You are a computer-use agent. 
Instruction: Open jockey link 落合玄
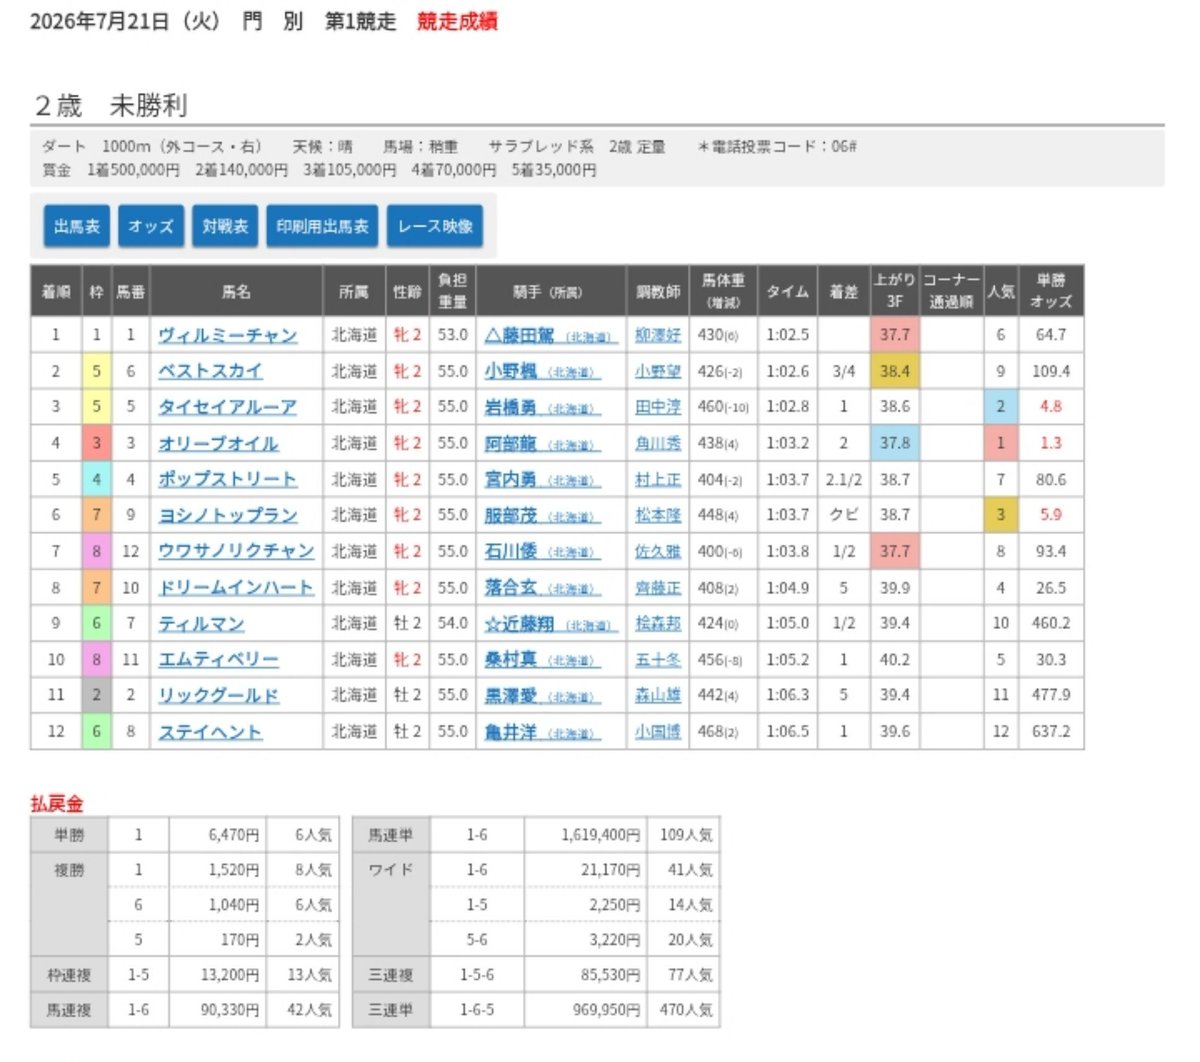543,587
